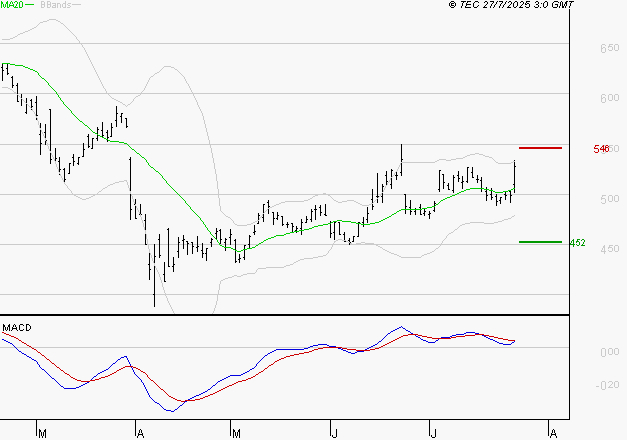The width and height of the screenshot is (627, 440).
Task: Click the MACD -0.20 axis label
Action: 609,385
